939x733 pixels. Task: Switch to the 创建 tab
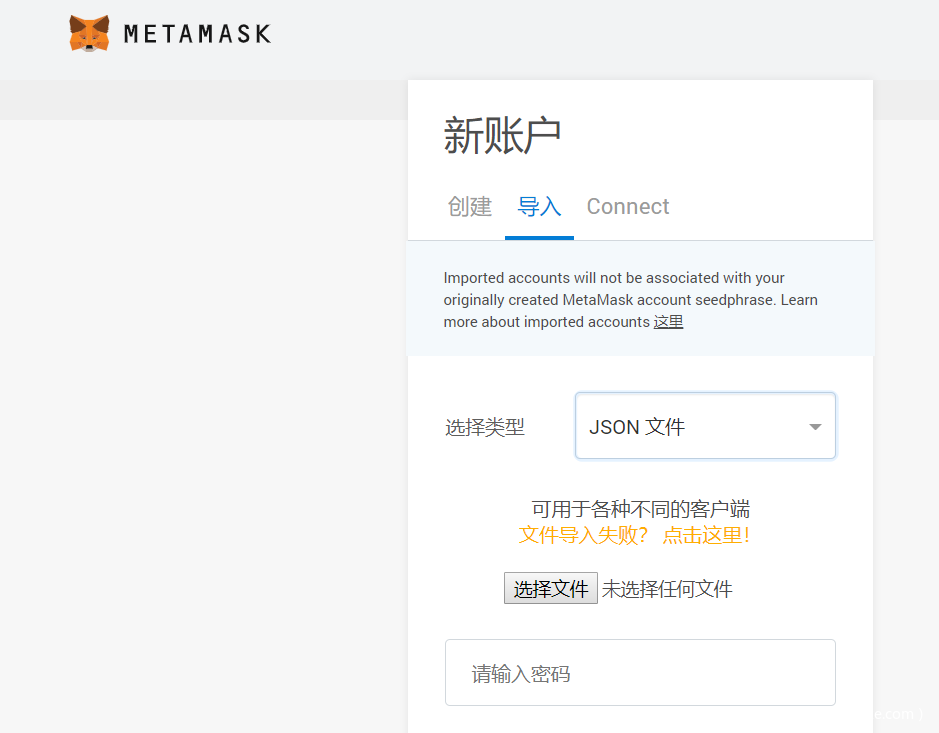[x=470, y=207]
